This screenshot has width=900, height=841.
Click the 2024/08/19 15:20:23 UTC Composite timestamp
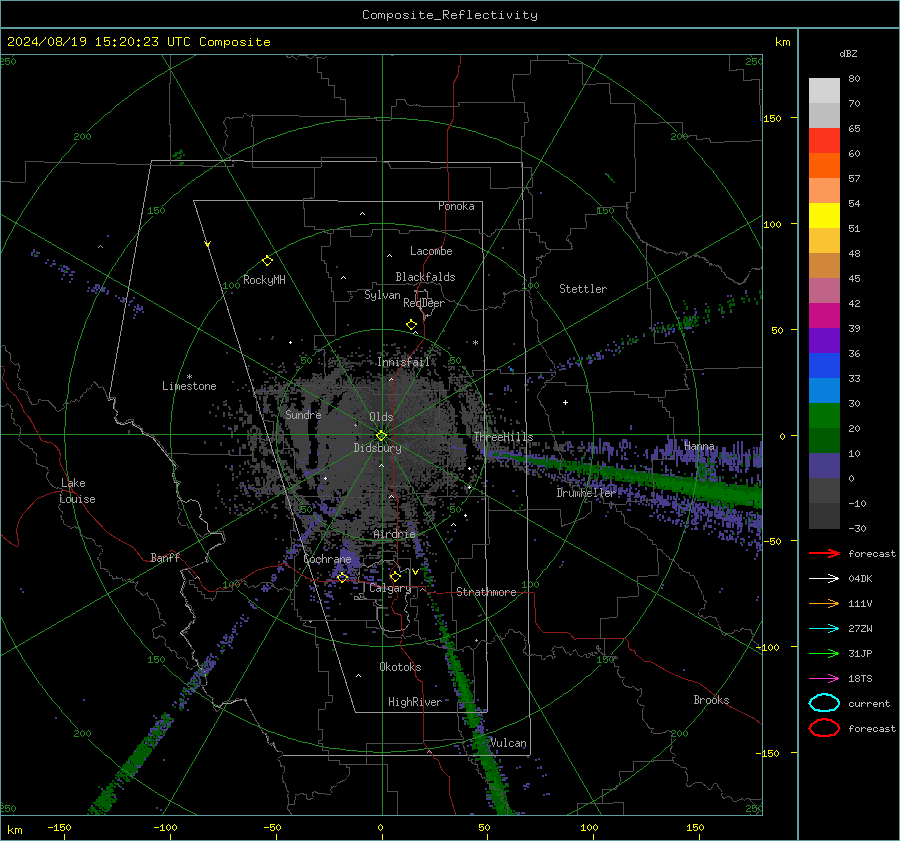click(138, 42)
